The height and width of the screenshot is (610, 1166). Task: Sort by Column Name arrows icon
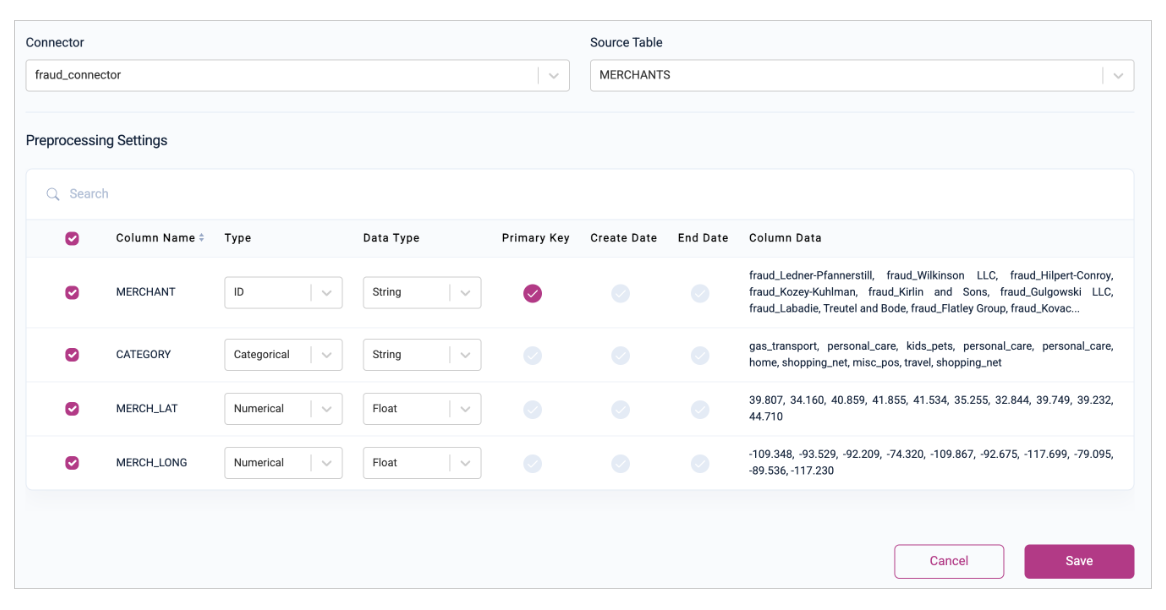click(202, 238)
